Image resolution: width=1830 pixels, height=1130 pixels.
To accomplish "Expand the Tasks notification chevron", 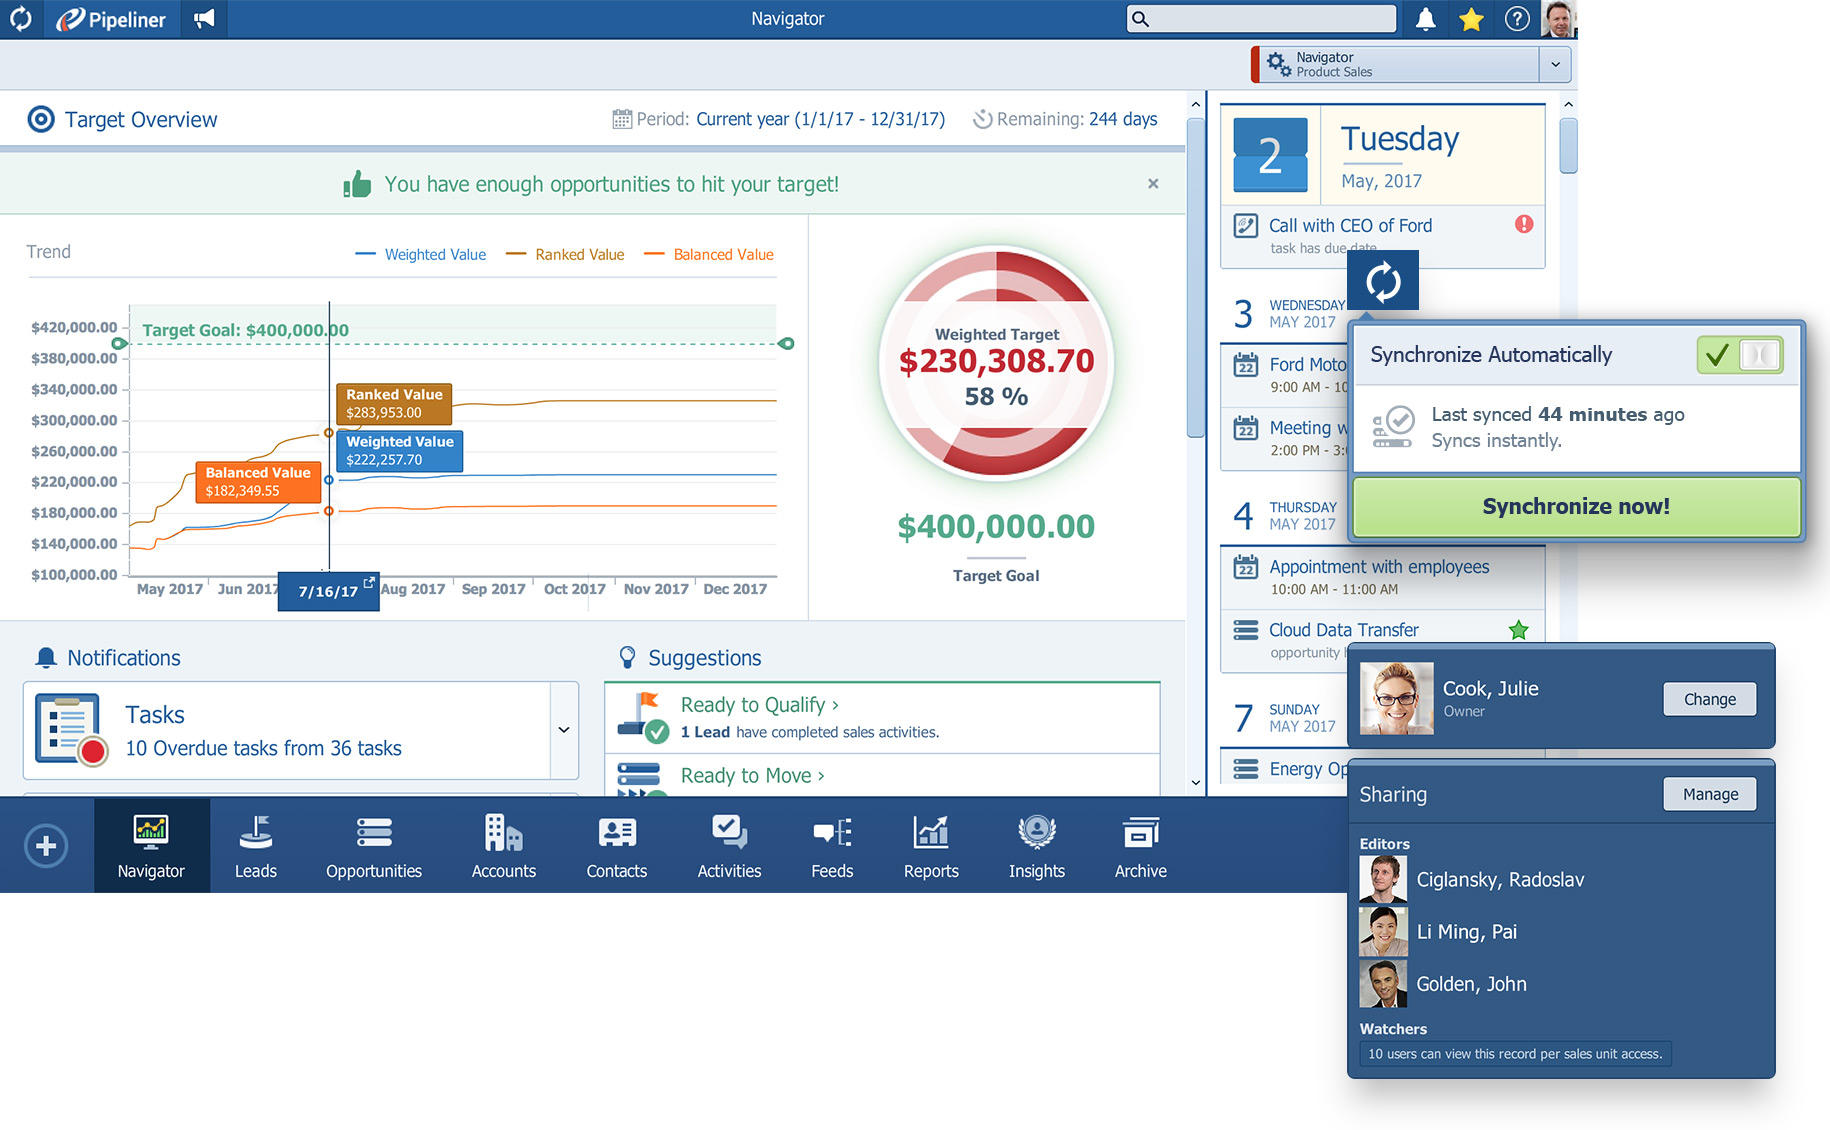I will [564, 730].
